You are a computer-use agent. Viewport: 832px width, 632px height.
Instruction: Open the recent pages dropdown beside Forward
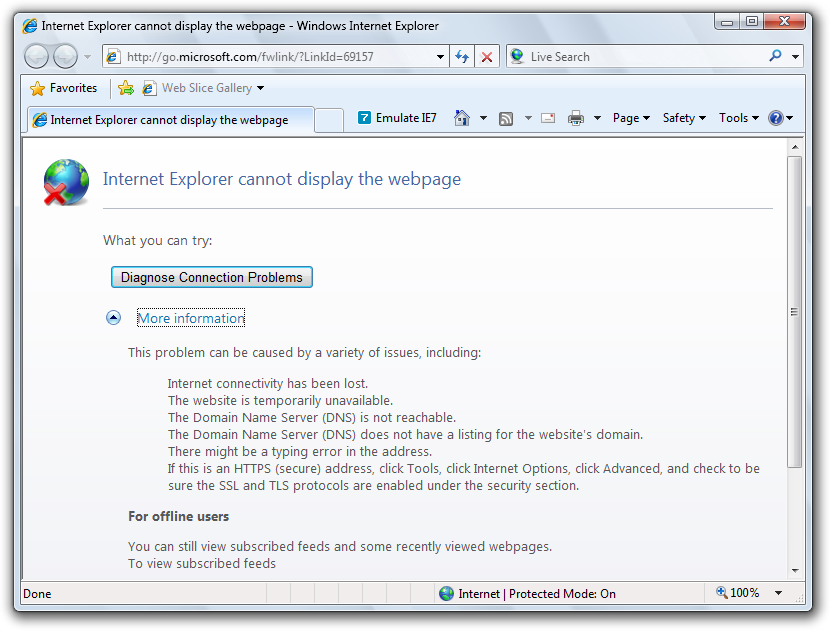click(88, 57)
